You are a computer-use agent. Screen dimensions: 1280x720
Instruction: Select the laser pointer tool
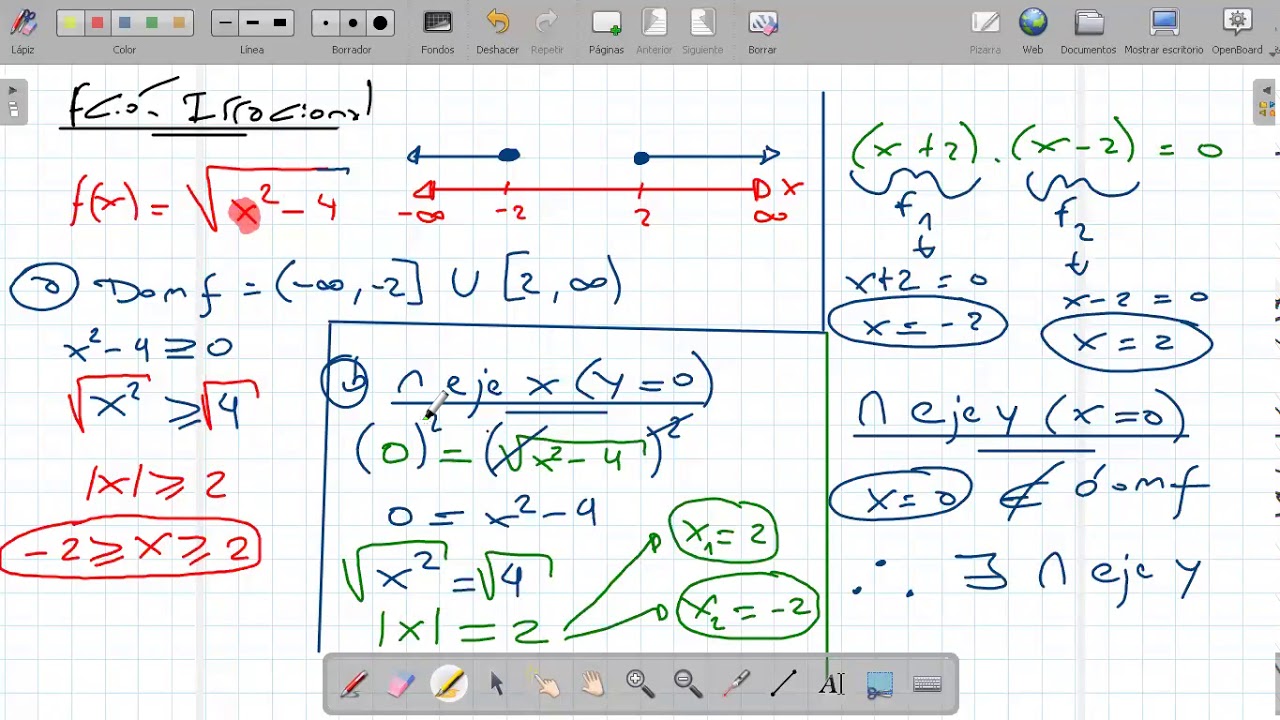click(x=736, y=684)
